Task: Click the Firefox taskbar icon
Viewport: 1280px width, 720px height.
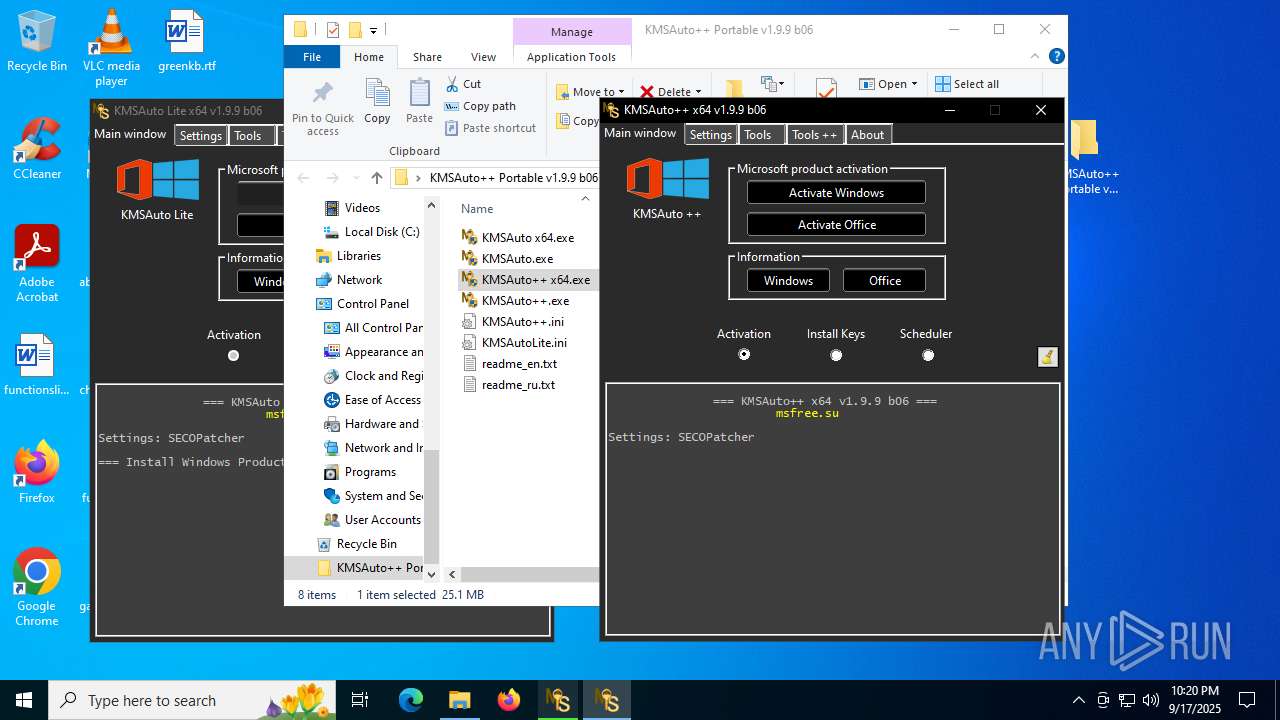Action: [509, 700]
